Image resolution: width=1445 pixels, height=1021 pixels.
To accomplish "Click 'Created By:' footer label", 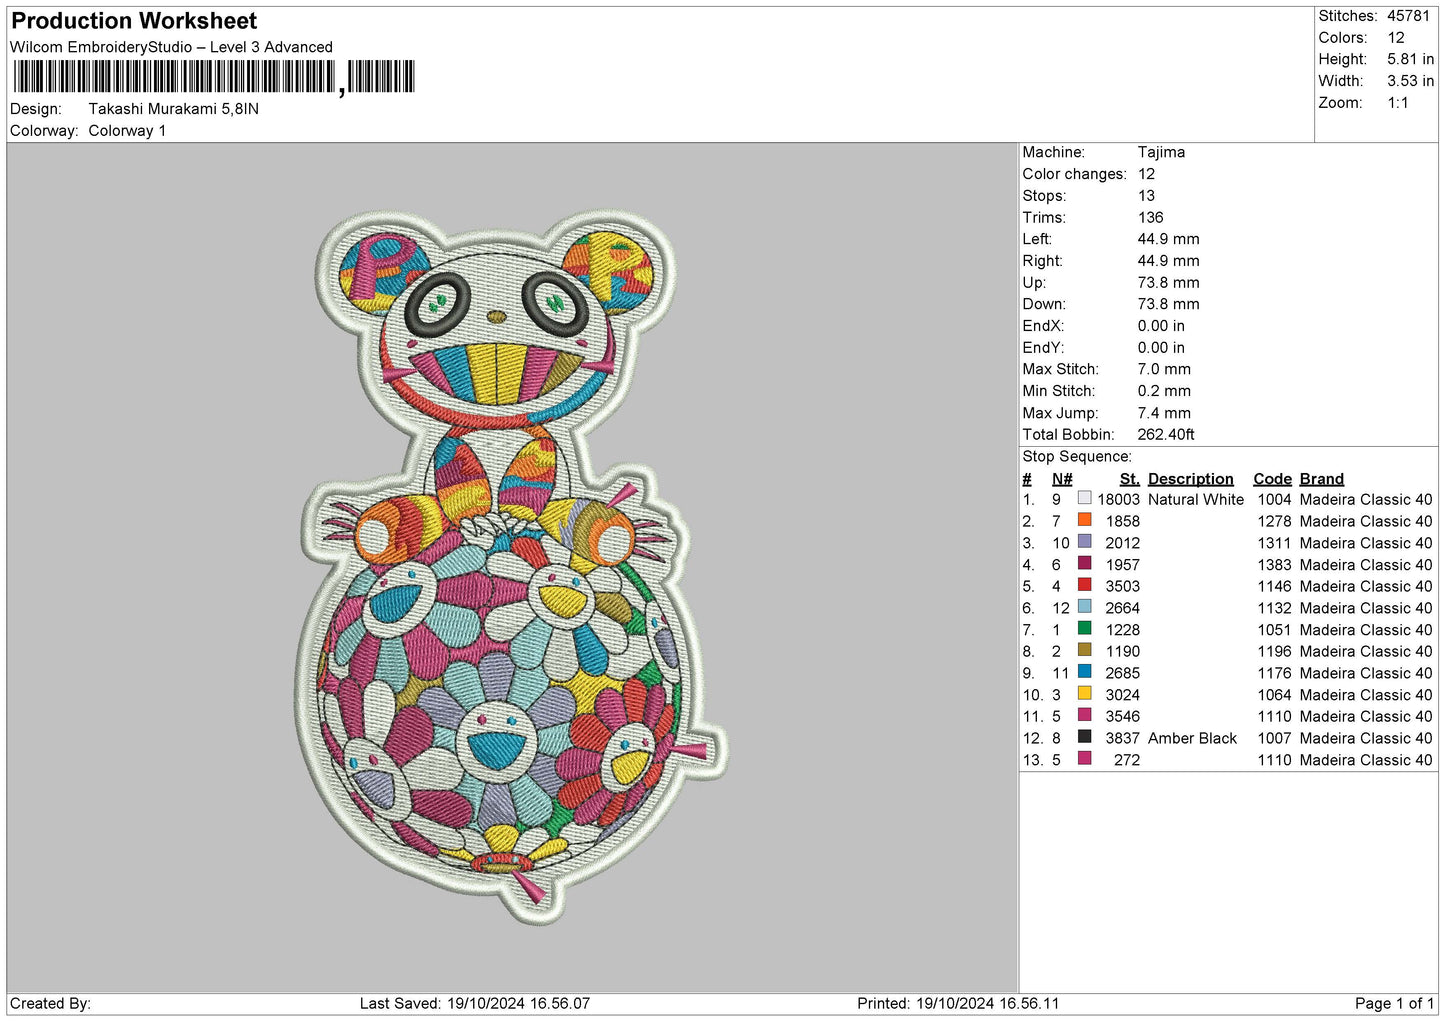I will pos(50,1003).
